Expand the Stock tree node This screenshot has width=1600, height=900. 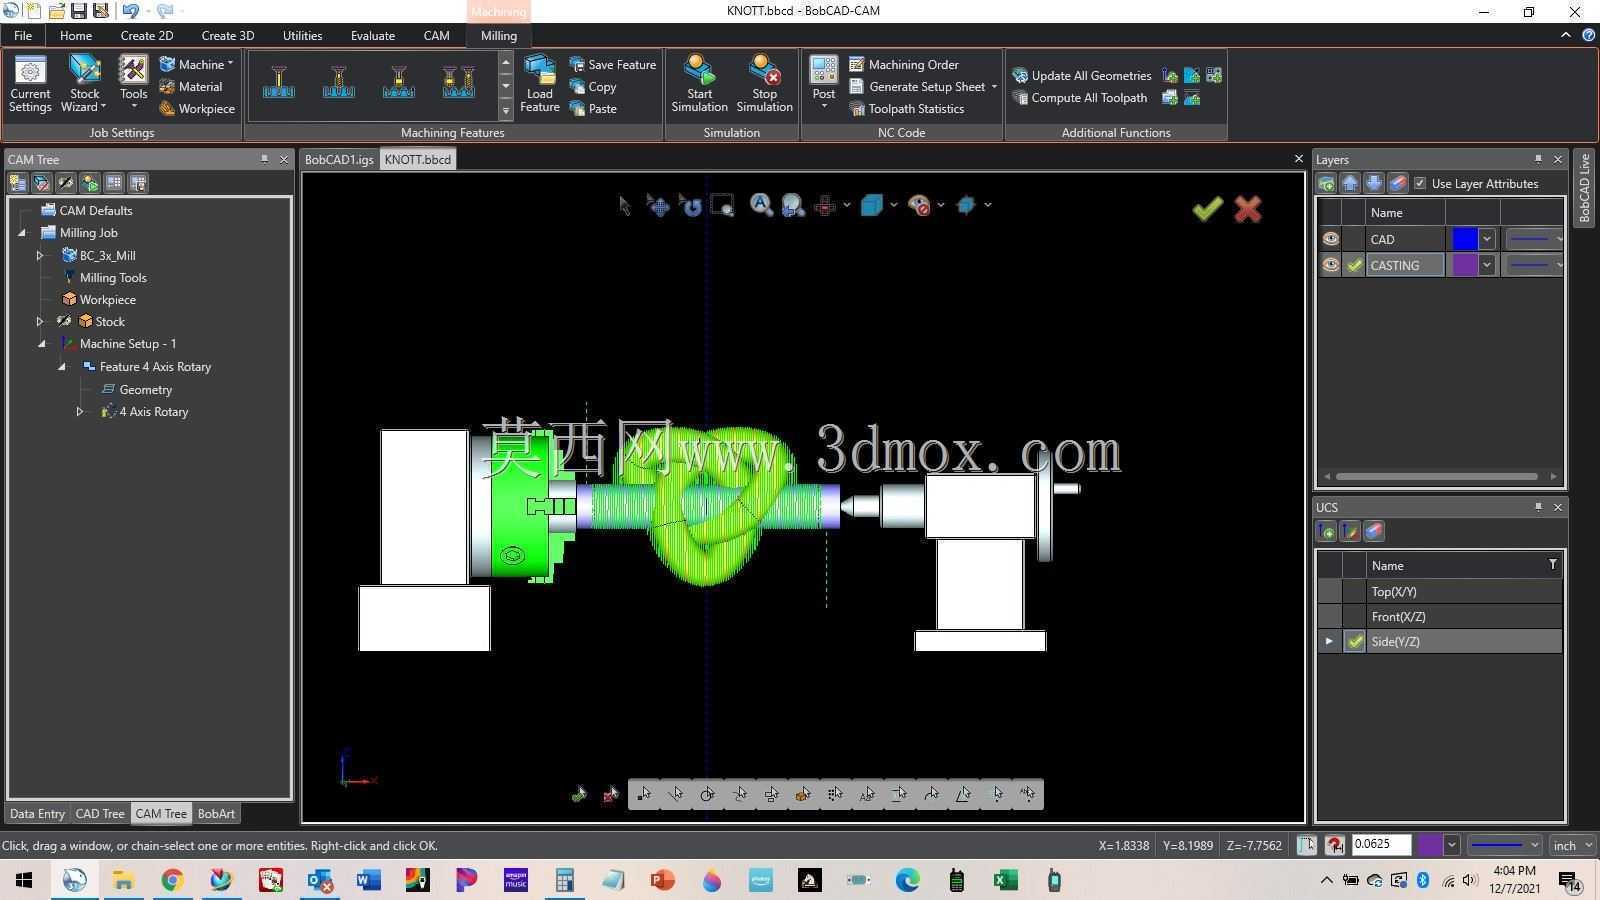pos(40,321)
